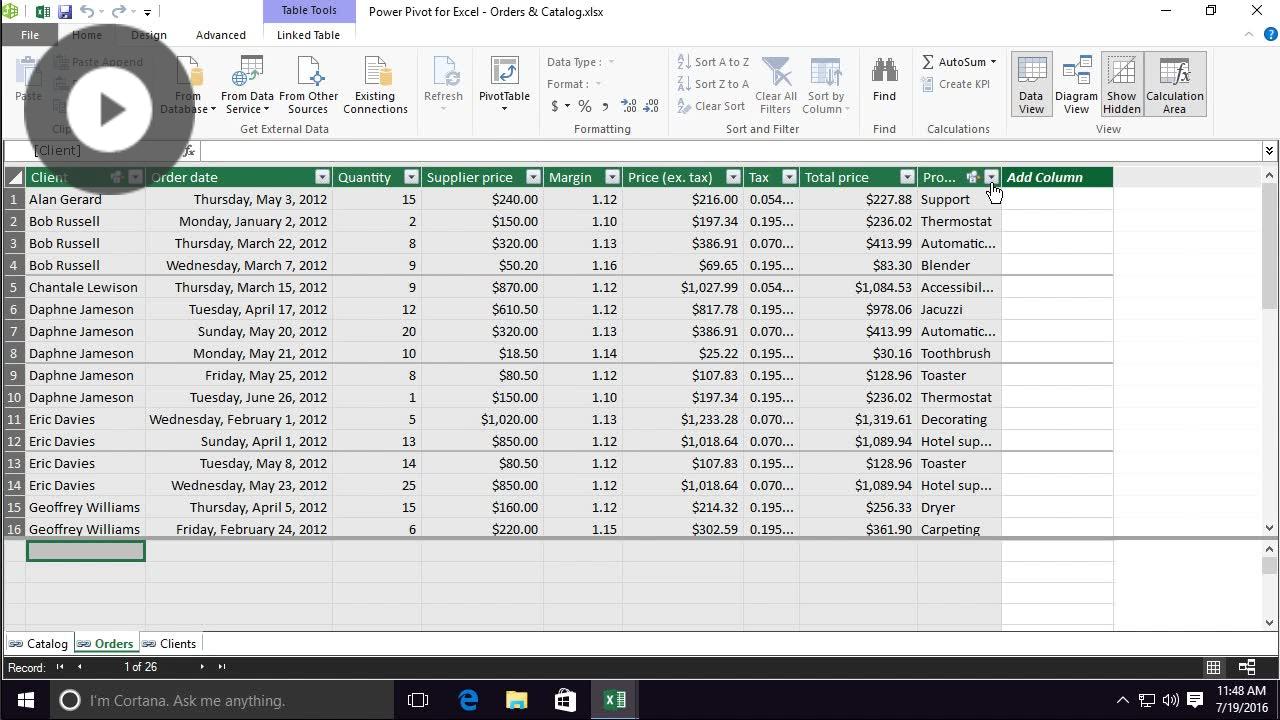Toggle Diagram View in ribbon
The height and width of the screenshot is (720, 1280).
[1076, 86]
